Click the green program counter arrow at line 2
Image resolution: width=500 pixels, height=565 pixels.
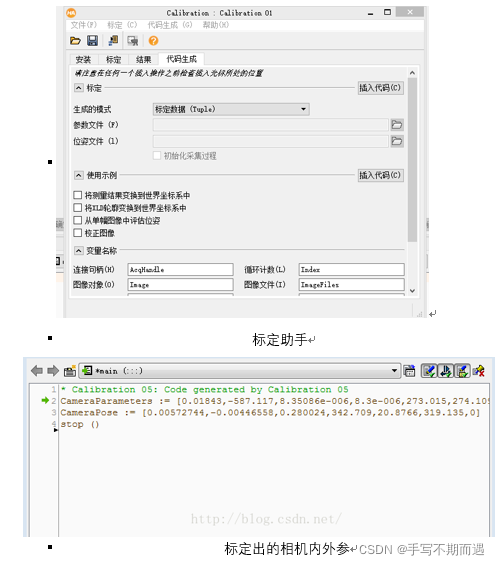pyautogui.click(x=45, y=400)
